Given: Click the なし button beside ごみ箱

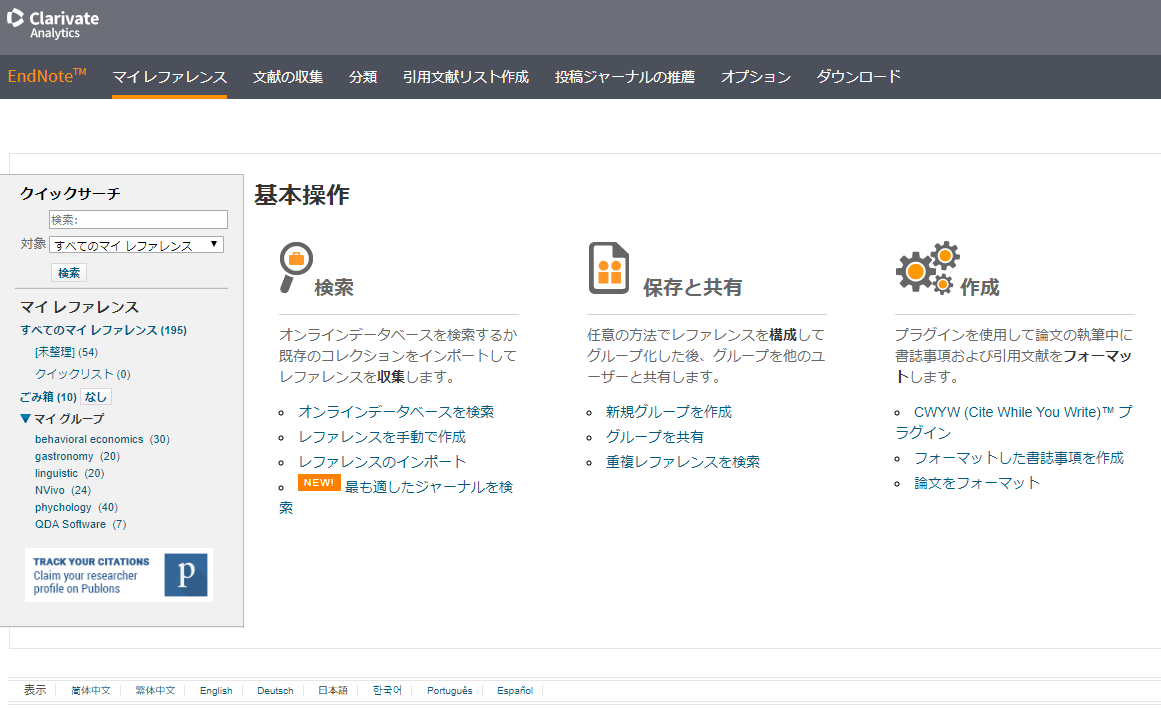Looking at the screenshot, I should click(x=96, y=396).
